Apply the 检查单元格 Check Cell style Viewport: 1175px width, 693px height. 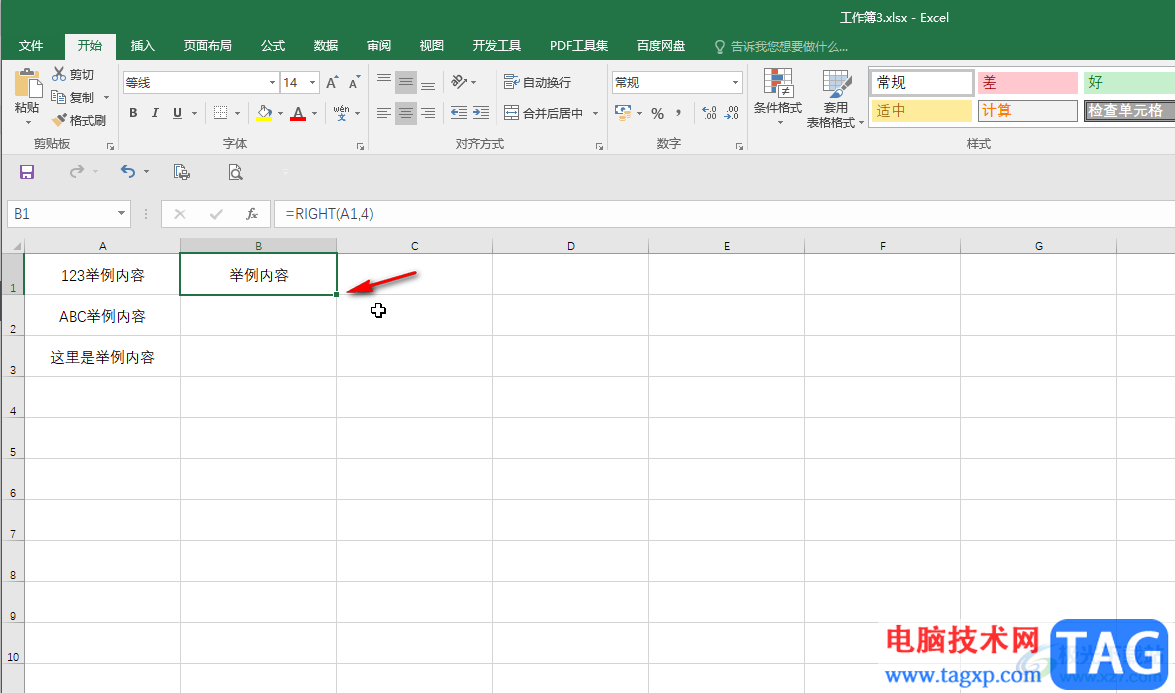1129,111
